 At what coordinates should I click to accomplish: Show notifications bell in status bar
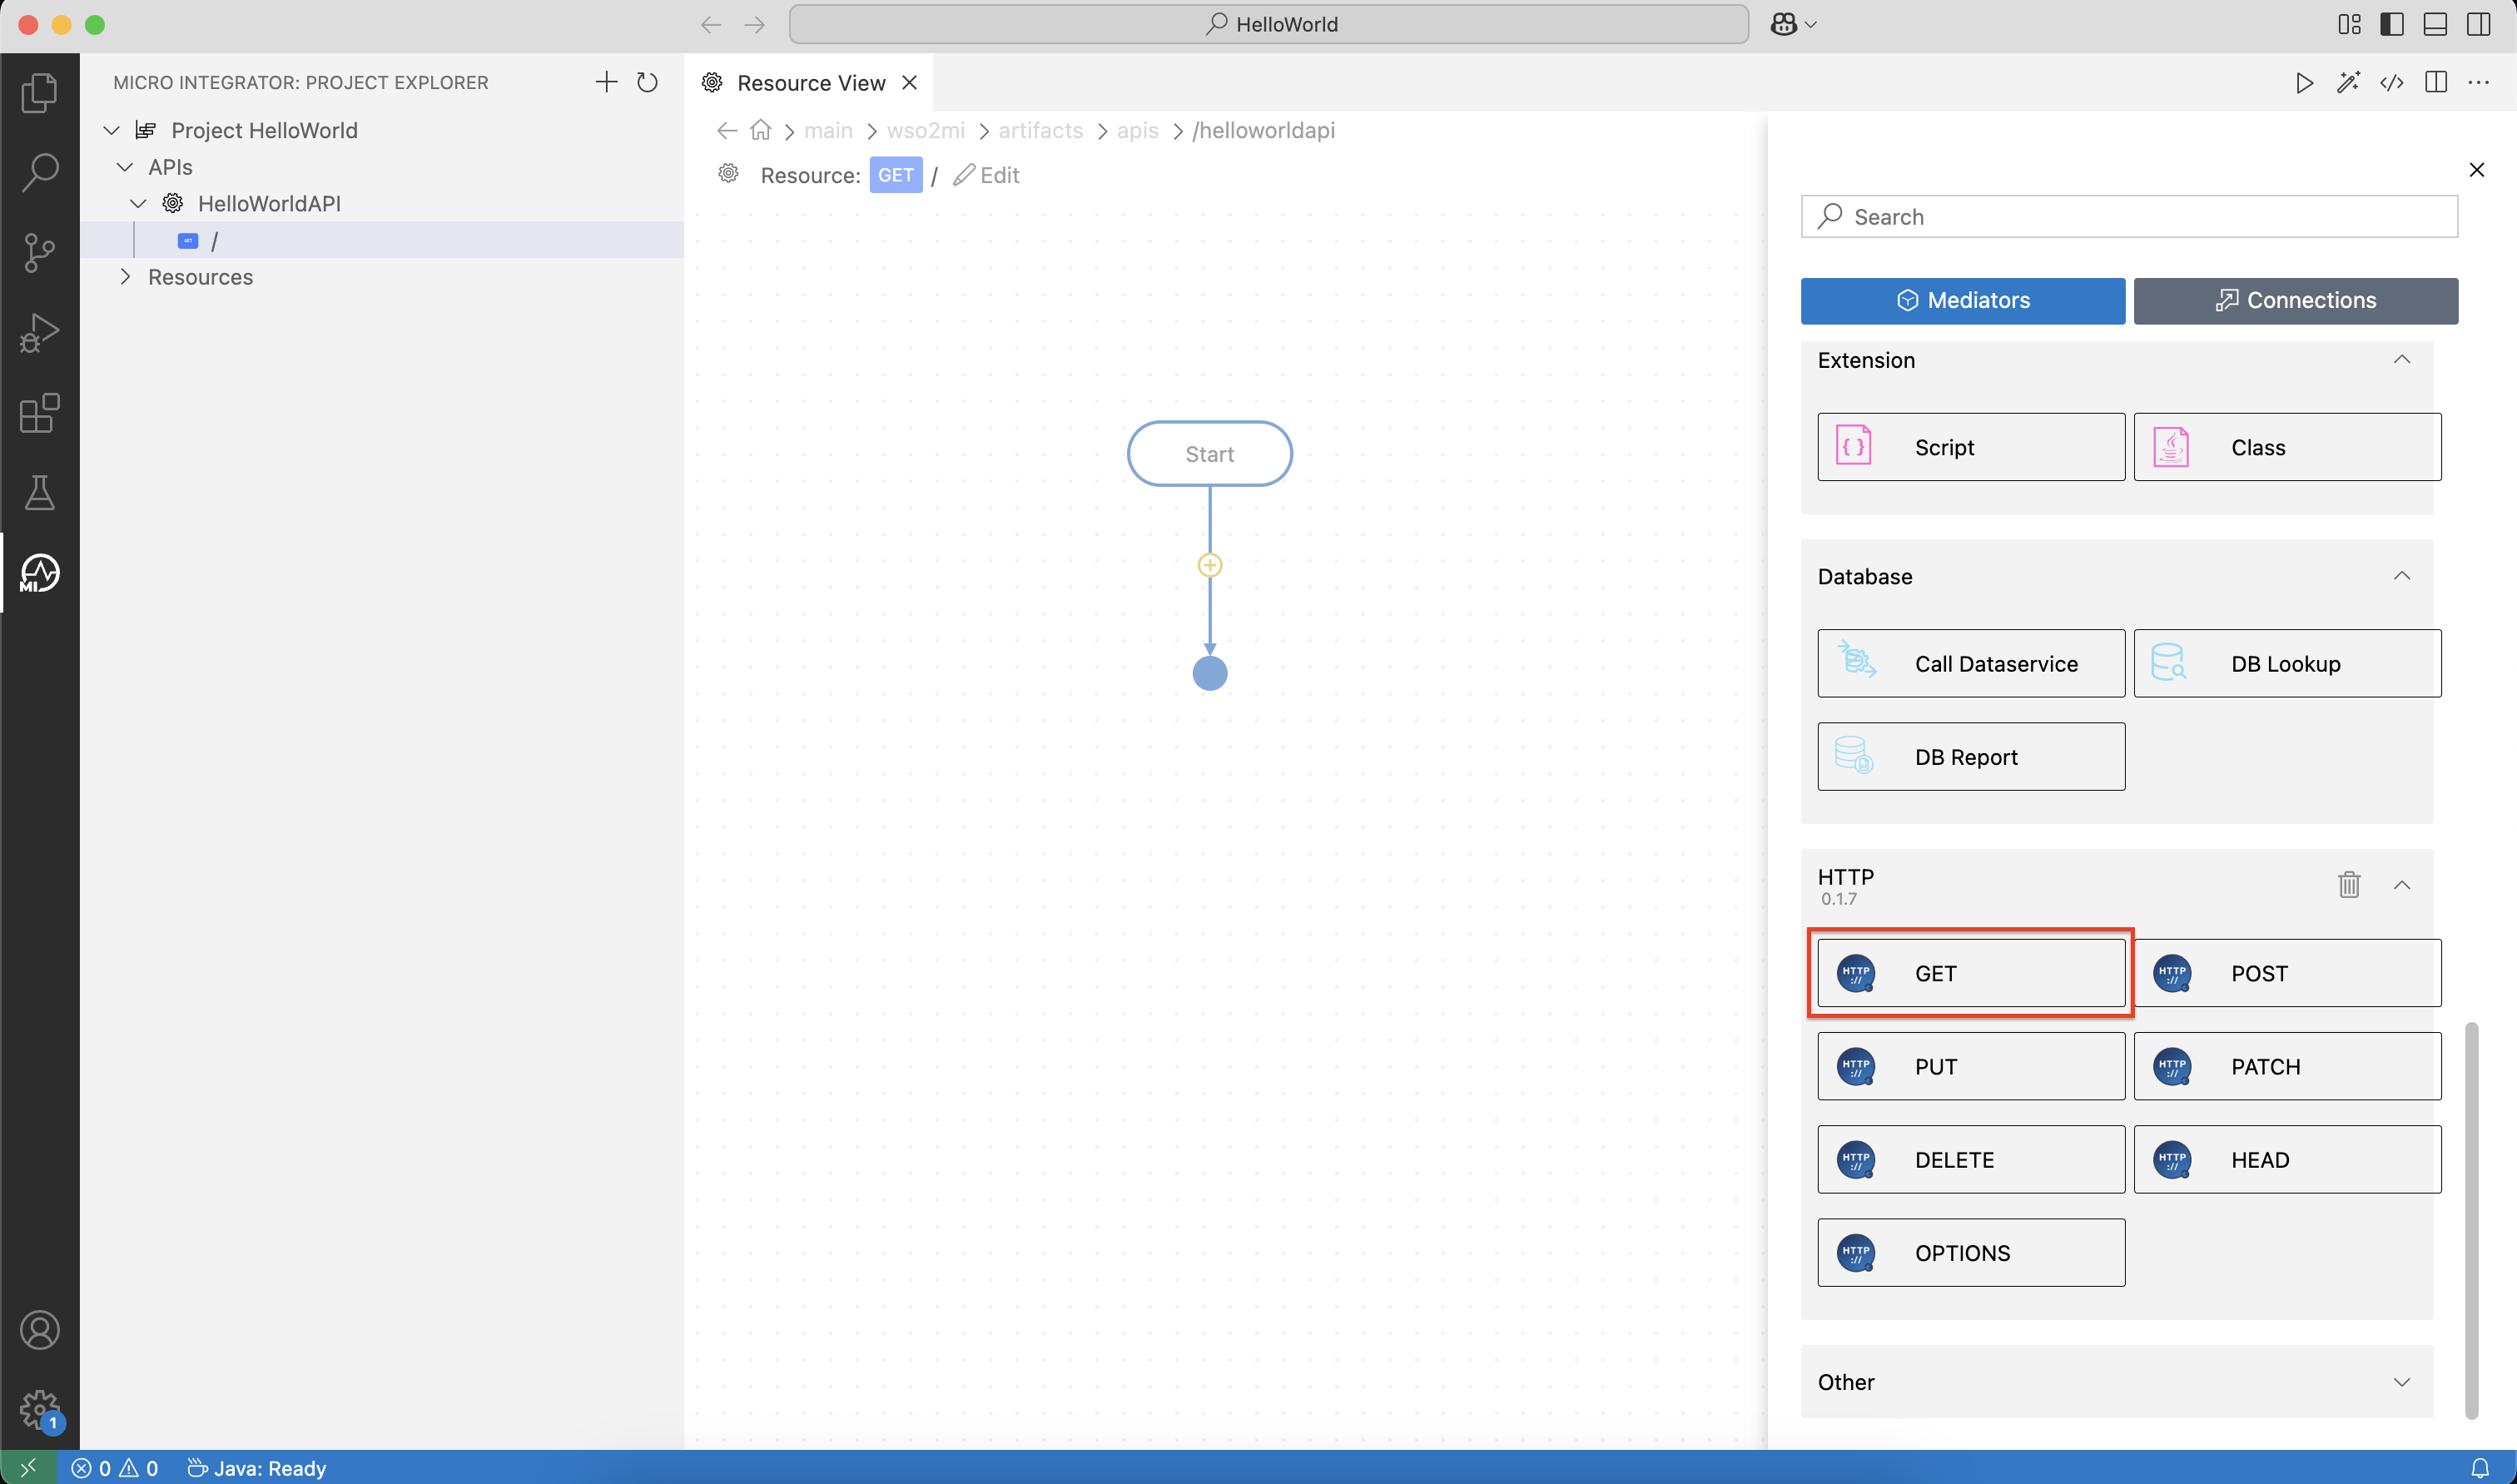point(2480,1468)
